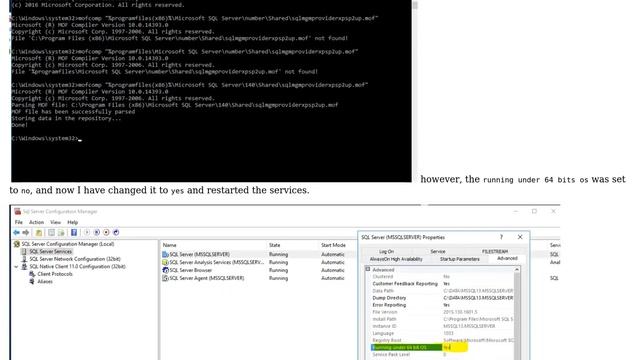Select SQL Server Configuration Manager (Local) root node
Image resolution: width=640 pixels, height=360 pixels.
(x=68, y=244)
